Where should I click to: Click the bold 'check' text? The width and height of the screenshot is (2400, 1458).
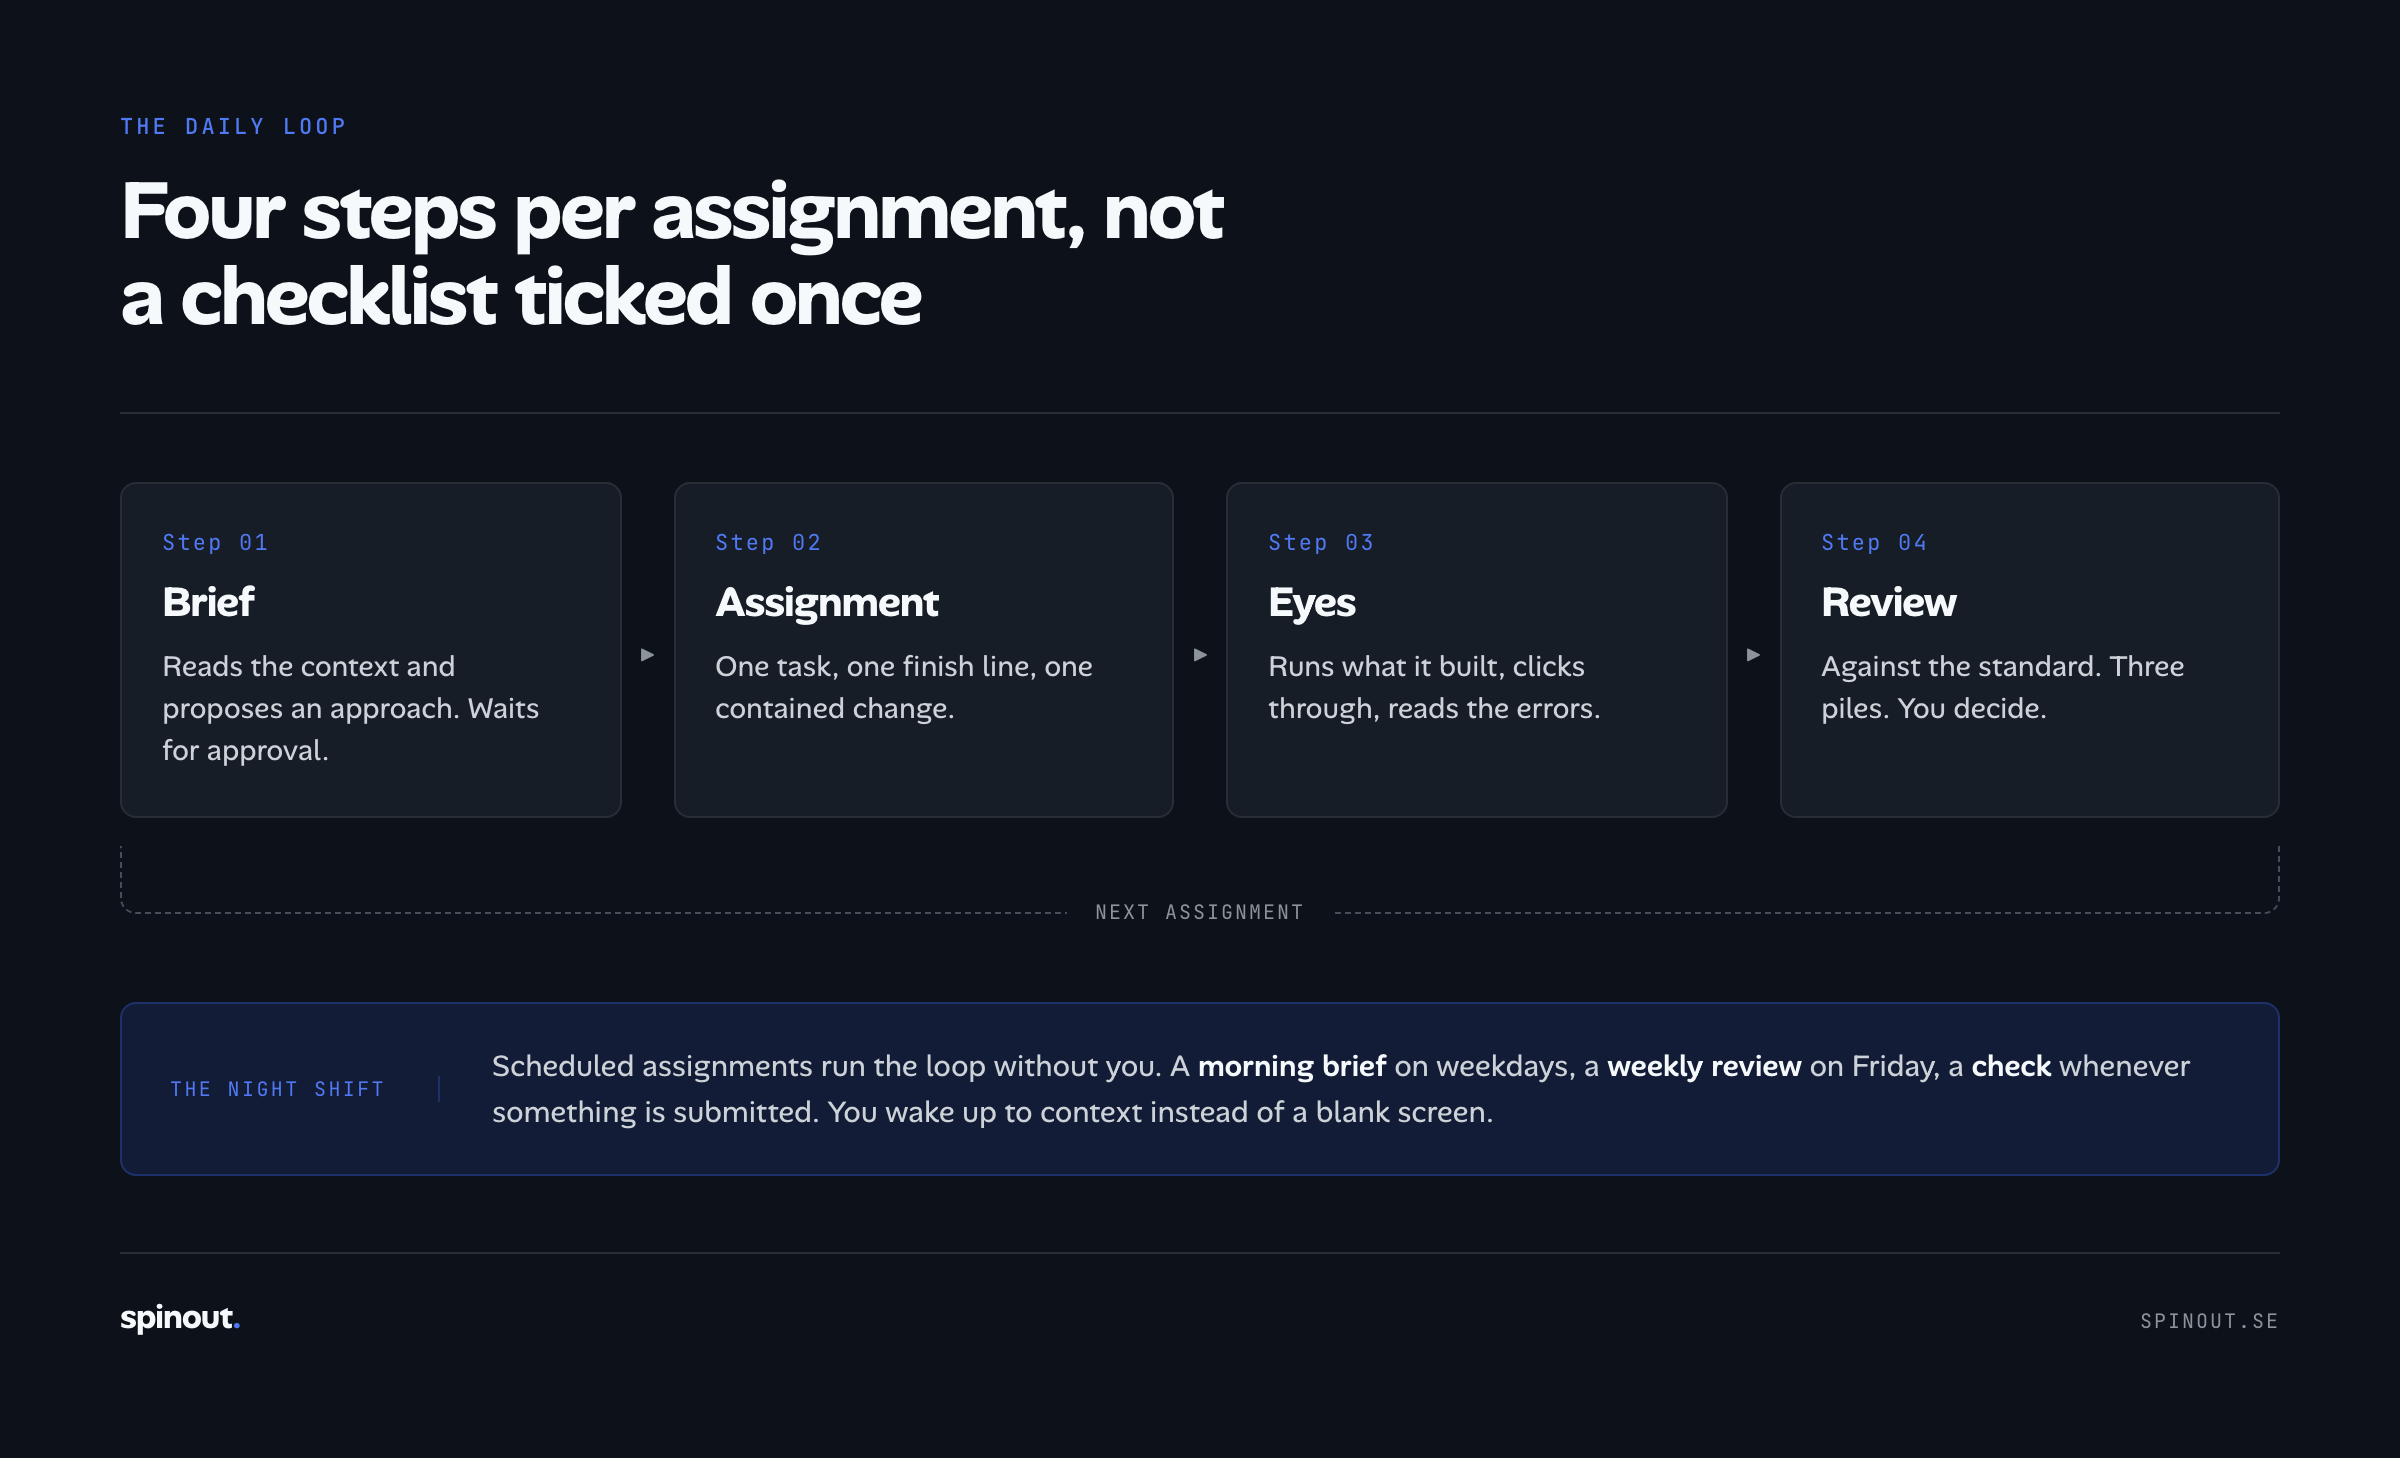[2011, 1066]
